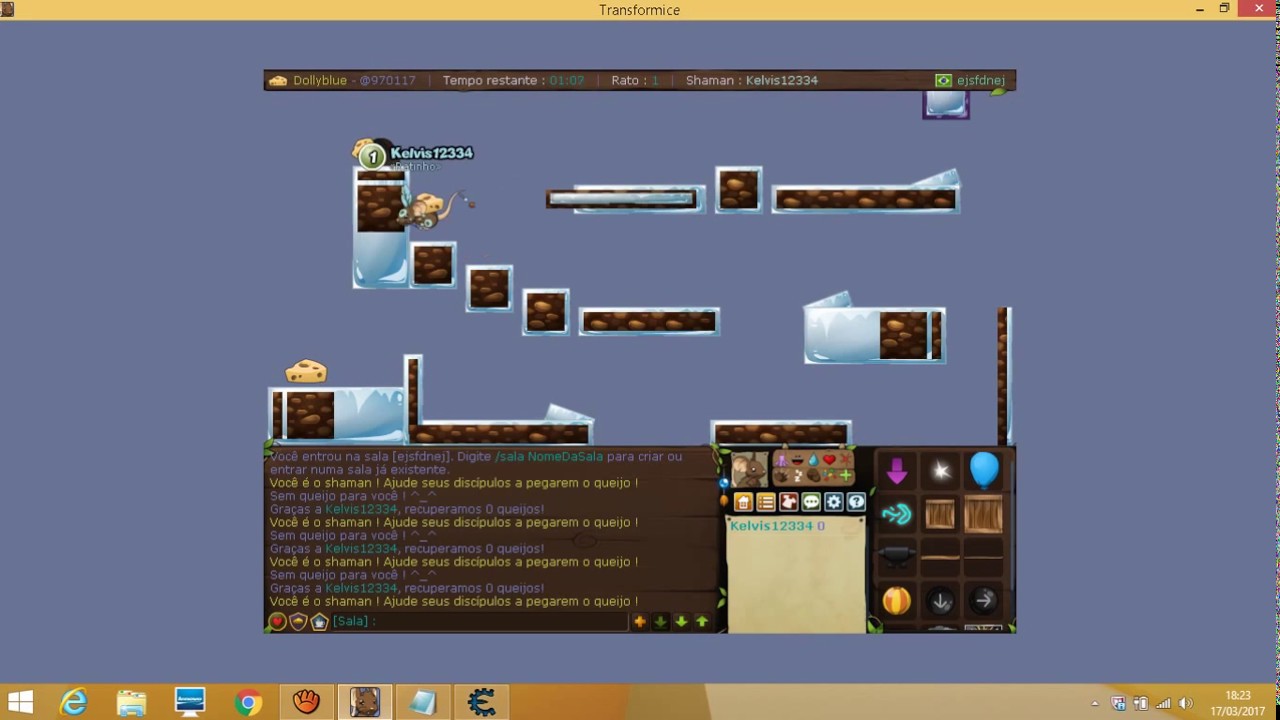Open the chat bubble icon

(811, 502)
